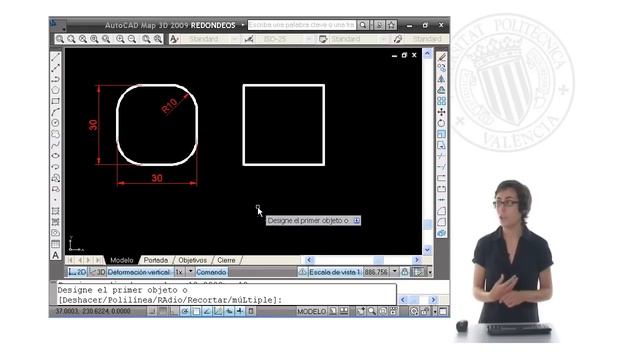The image size is (640, 360).
Task: Click the Escala de vista value field
Action: coord(376,272)
